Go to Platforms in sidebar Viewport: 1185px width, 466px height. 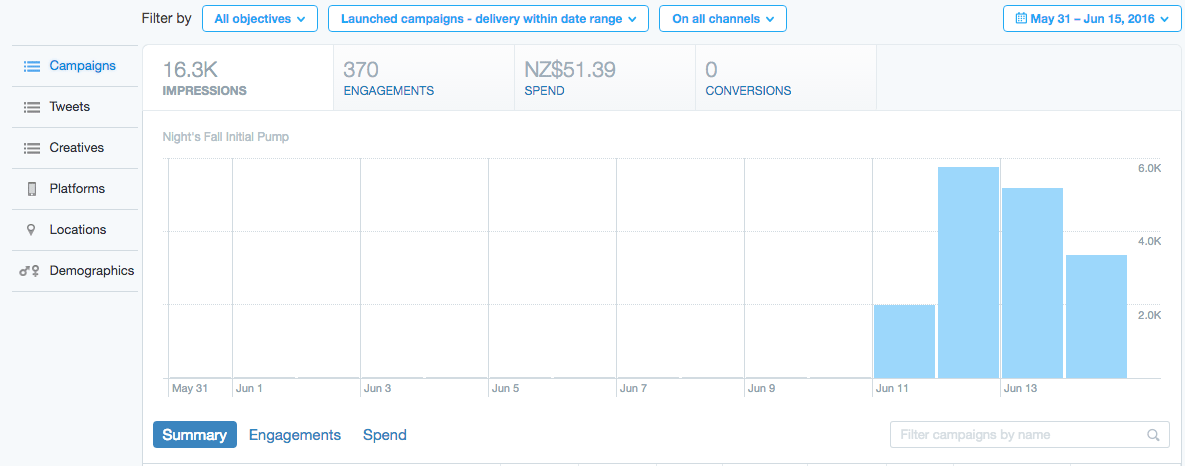(x=75, y=189)
